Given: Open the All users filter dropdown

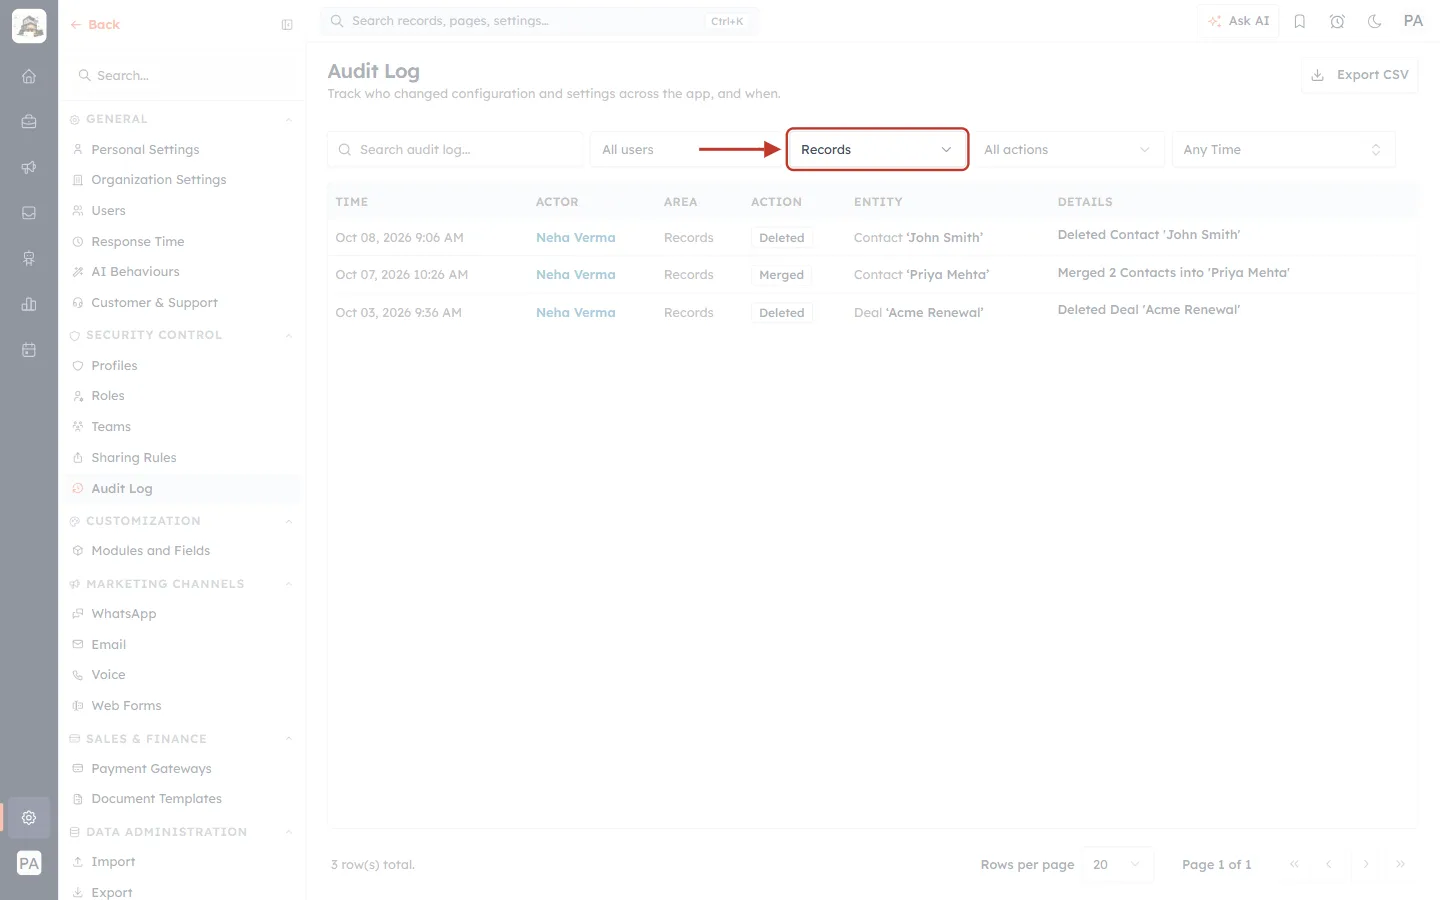Looking at the screenshot, I should click(686, 149).
